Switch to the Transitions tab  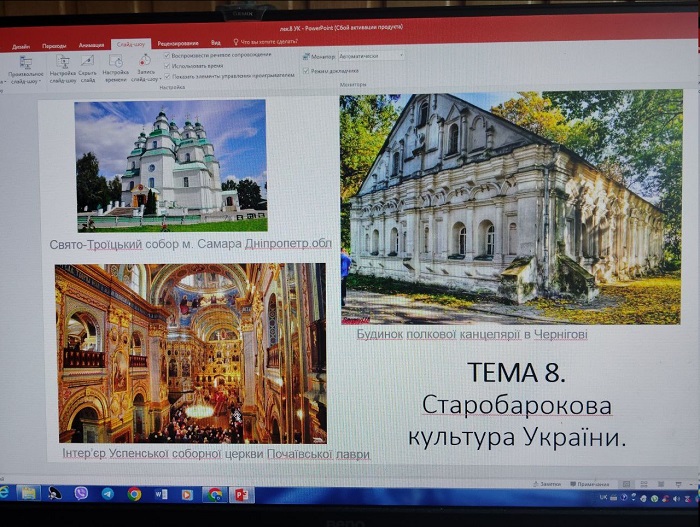click(x=54, y=45)
